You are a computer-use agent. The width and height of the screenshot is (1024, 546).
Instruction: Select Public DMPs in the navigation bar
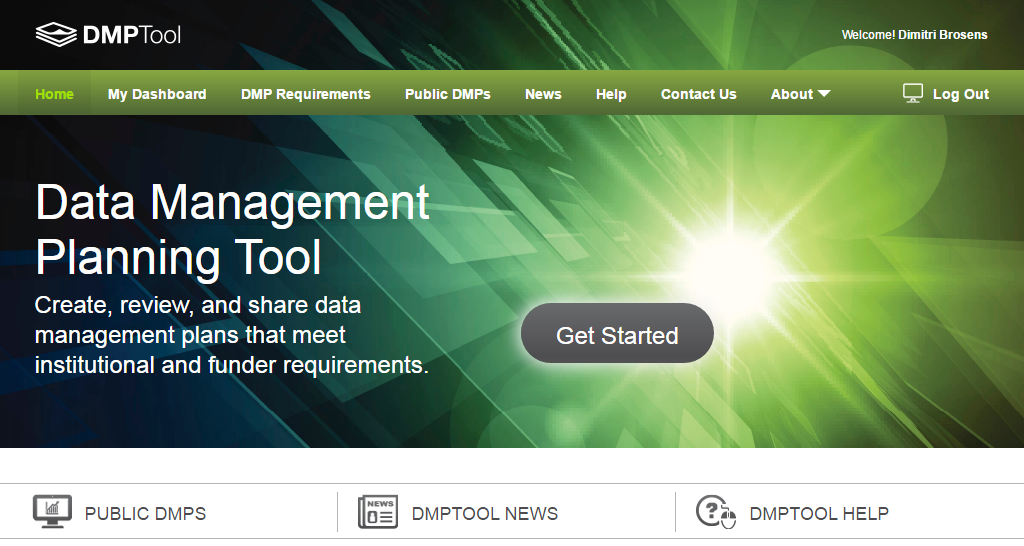click(x=447, y=94)
